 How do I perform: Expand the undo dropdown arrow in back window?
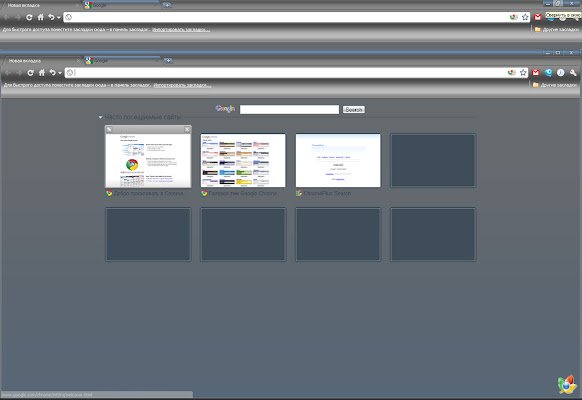[x=59, y=17]
